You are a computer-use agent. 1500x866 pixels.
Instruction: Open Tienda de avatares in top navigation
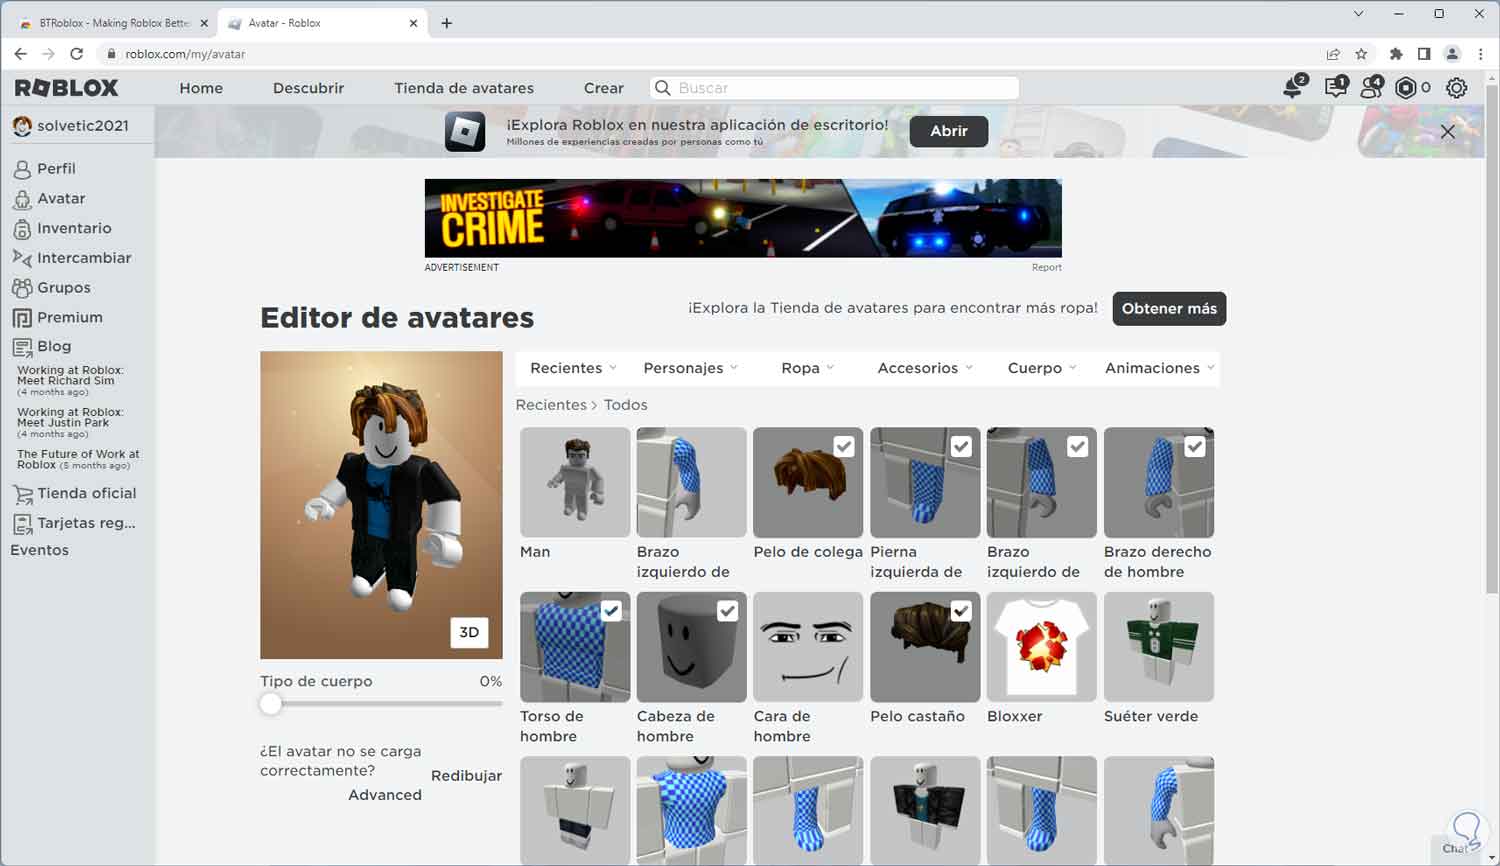pyautogui.click(x=464, y=88)
